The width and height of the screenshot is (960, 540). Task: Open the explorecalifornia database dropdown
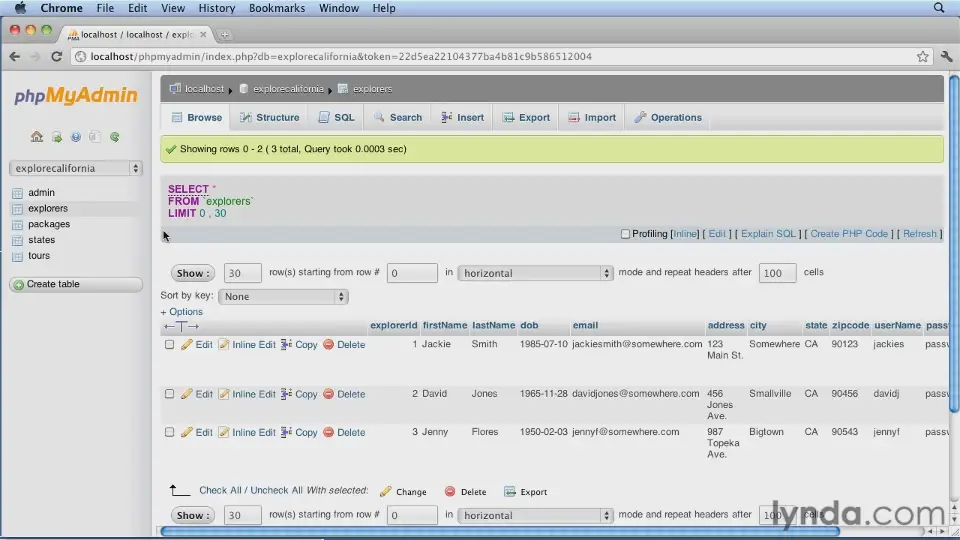(x=76, y=168)
